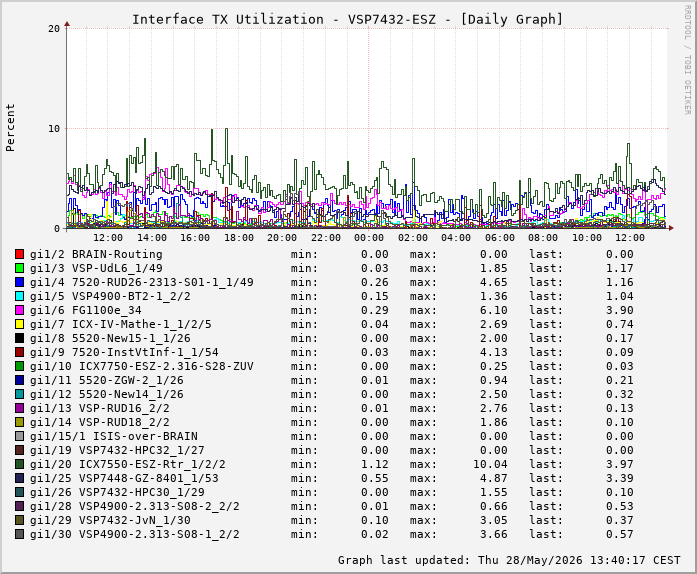Image resolution: width=697 pixels, height=574 pixels.
Task: Click the legend label gi1/7 ICX-IV-Mathe-1_1/2/5
Action: pos(120,324)
